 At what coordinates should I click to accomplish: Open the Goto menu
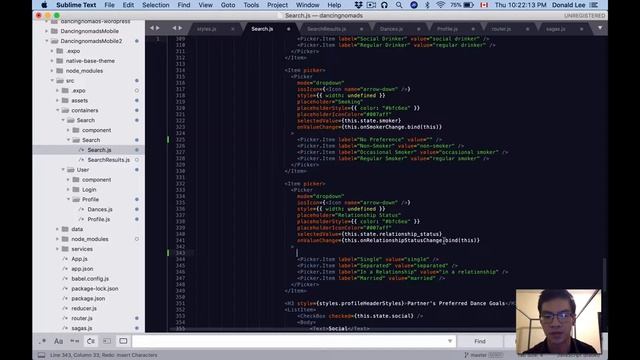click(228, 5)
